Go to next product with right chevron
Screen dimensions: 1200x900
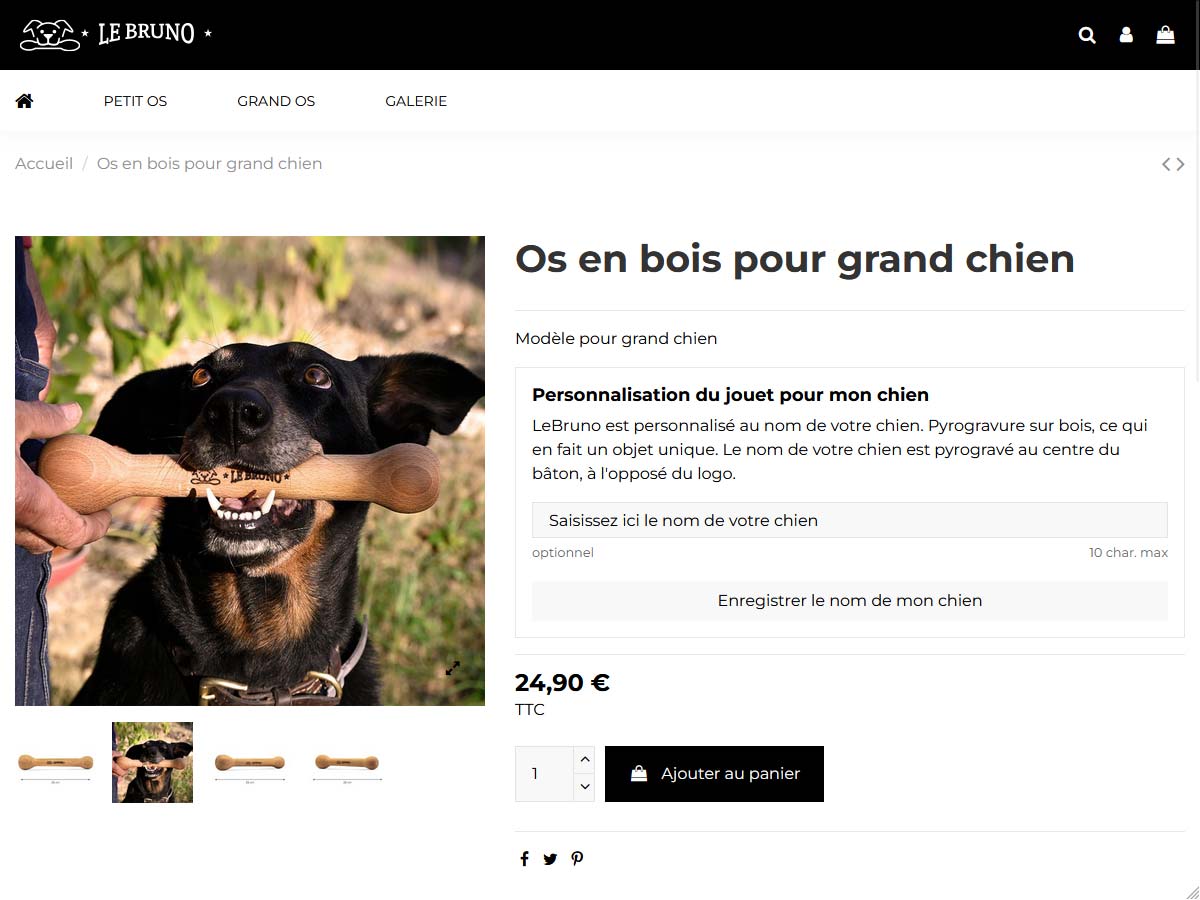(1180, 164)
